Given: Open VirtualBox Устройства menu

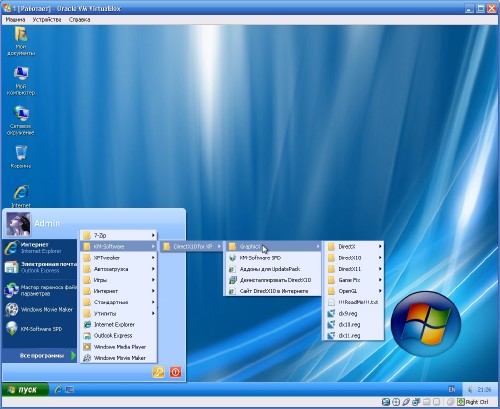Looking at the screenshot, I should pos(47,20).
